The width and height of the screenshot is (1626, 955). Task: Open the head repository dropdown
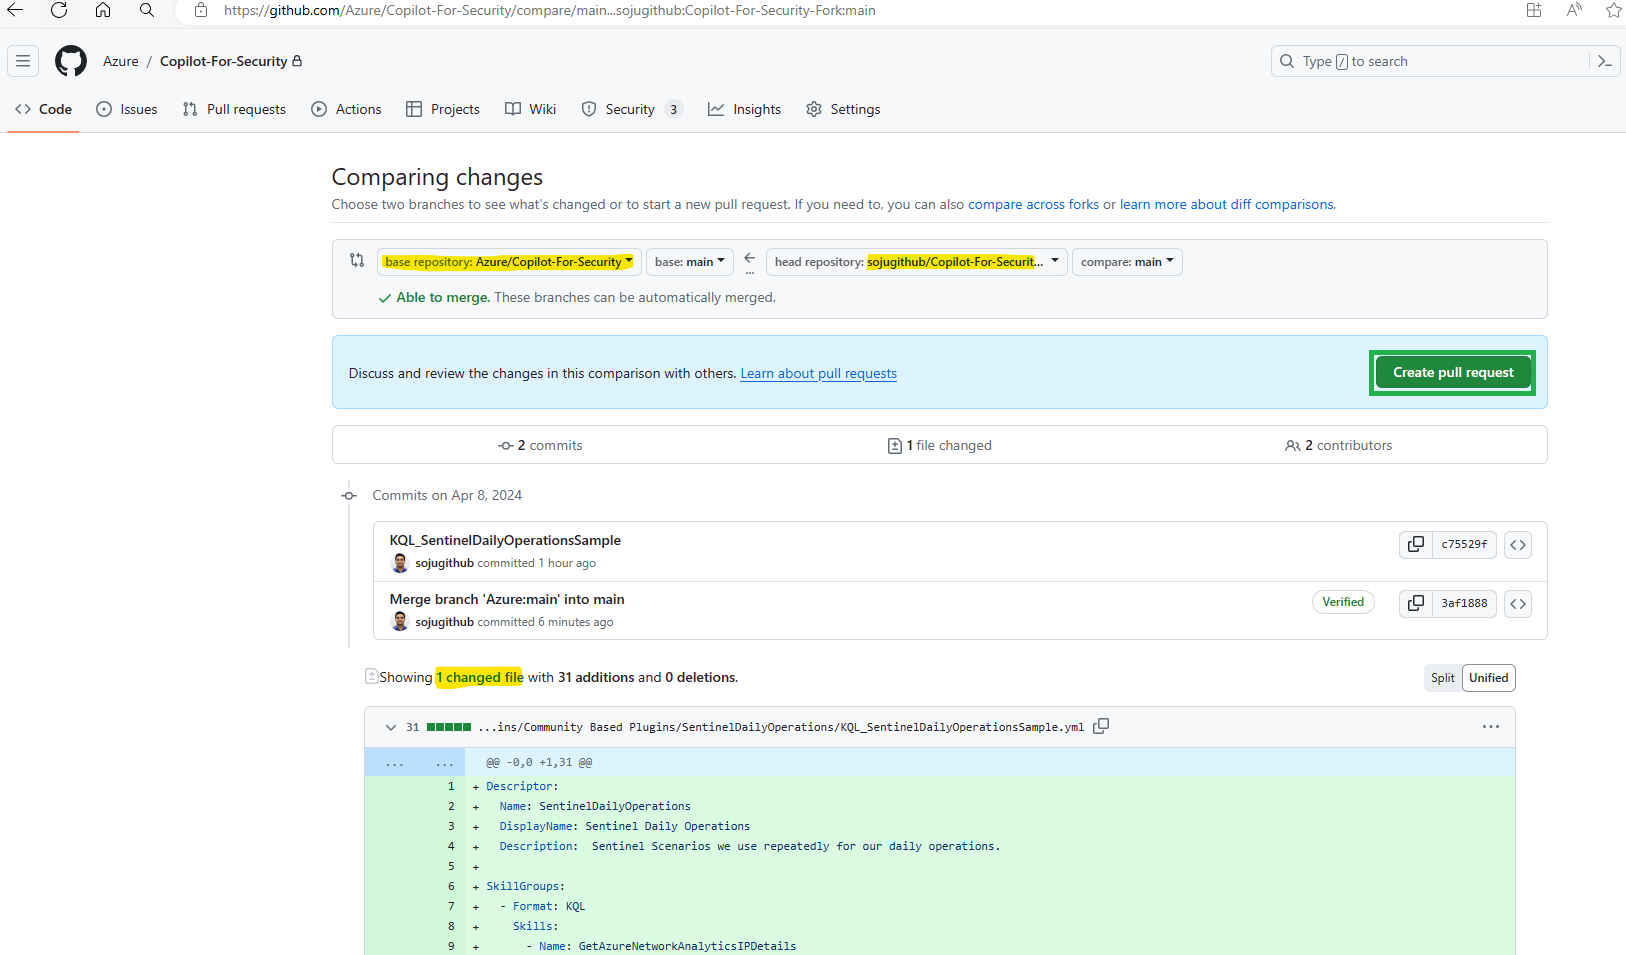click(916, 262)
